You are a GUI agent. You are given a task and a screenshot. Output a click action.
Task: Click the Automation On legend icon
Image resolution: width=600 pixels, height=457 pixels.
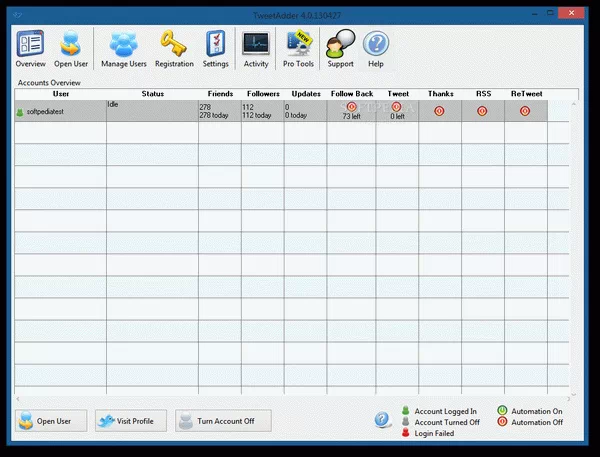pos(502,411)
